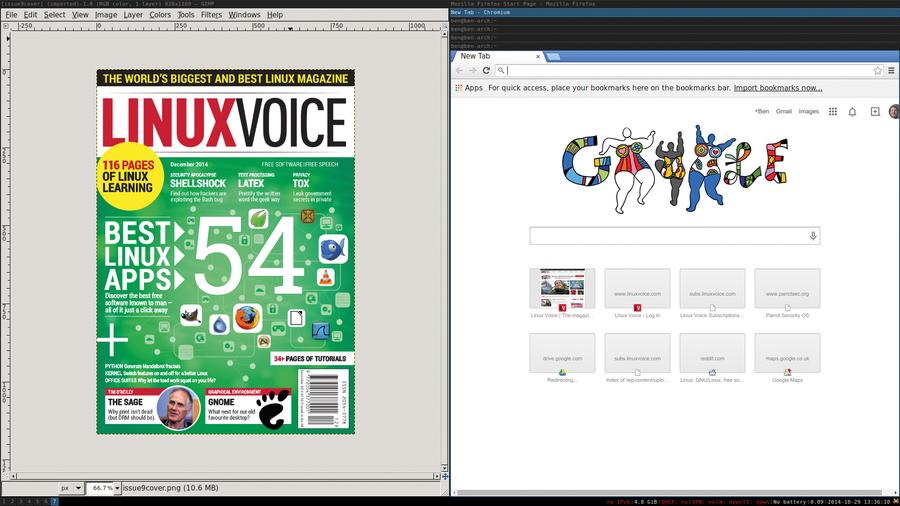Open the Linux Voice Subscriptions thumbnail

click(x=712, y=289)
